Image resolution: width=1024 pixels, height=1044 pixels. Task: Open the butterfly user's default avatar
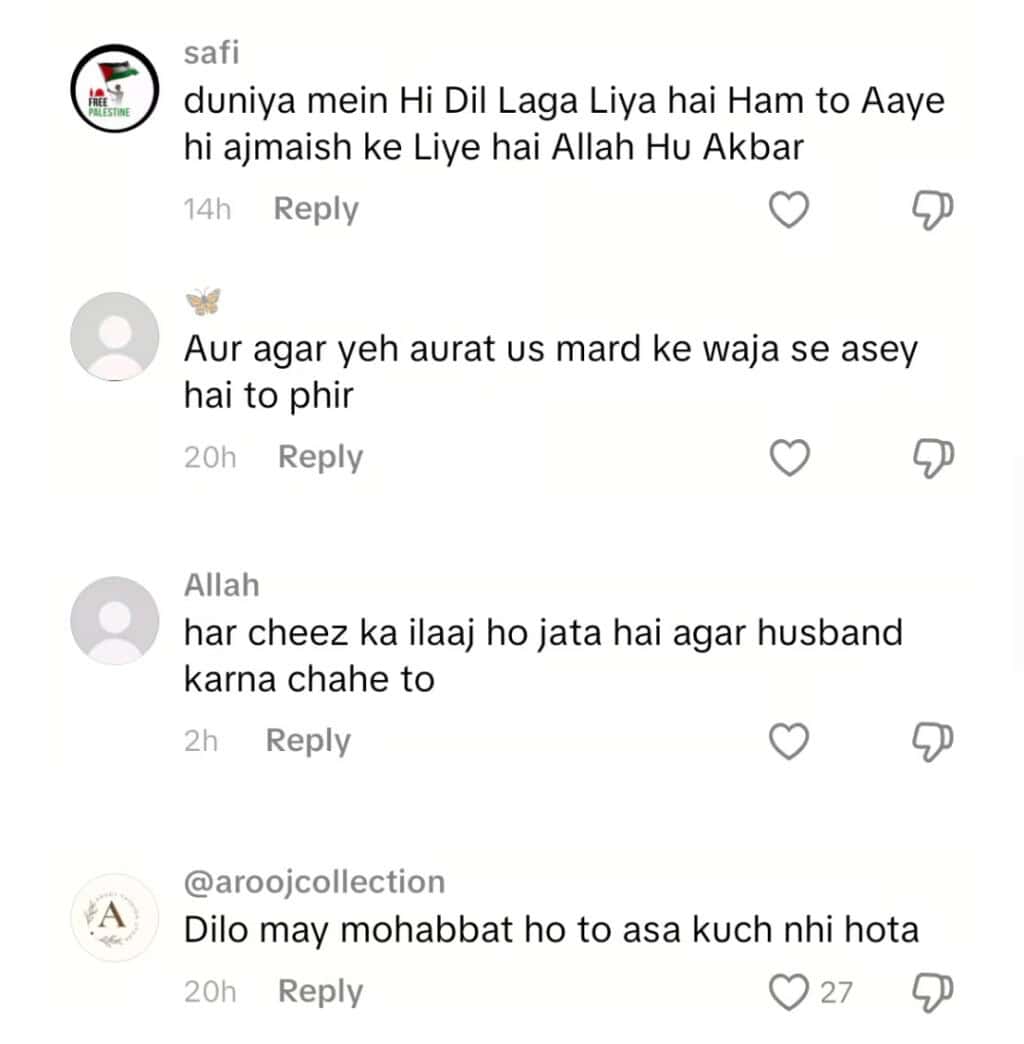pyautogui.click(x=115, y=336)
